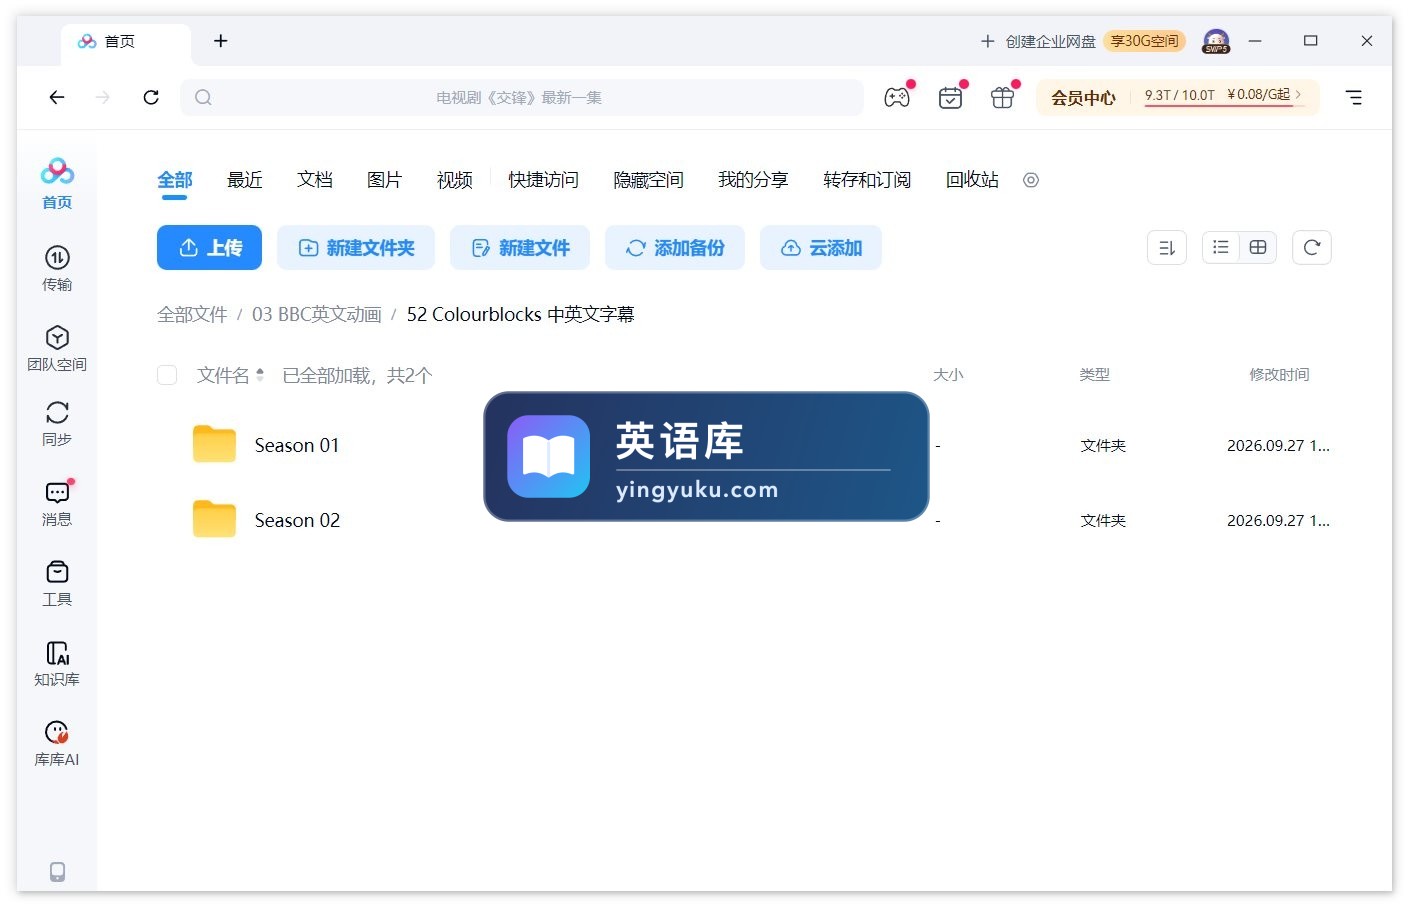Reload the page with refresh icon

pyautogui.click(x=151, y=97)
